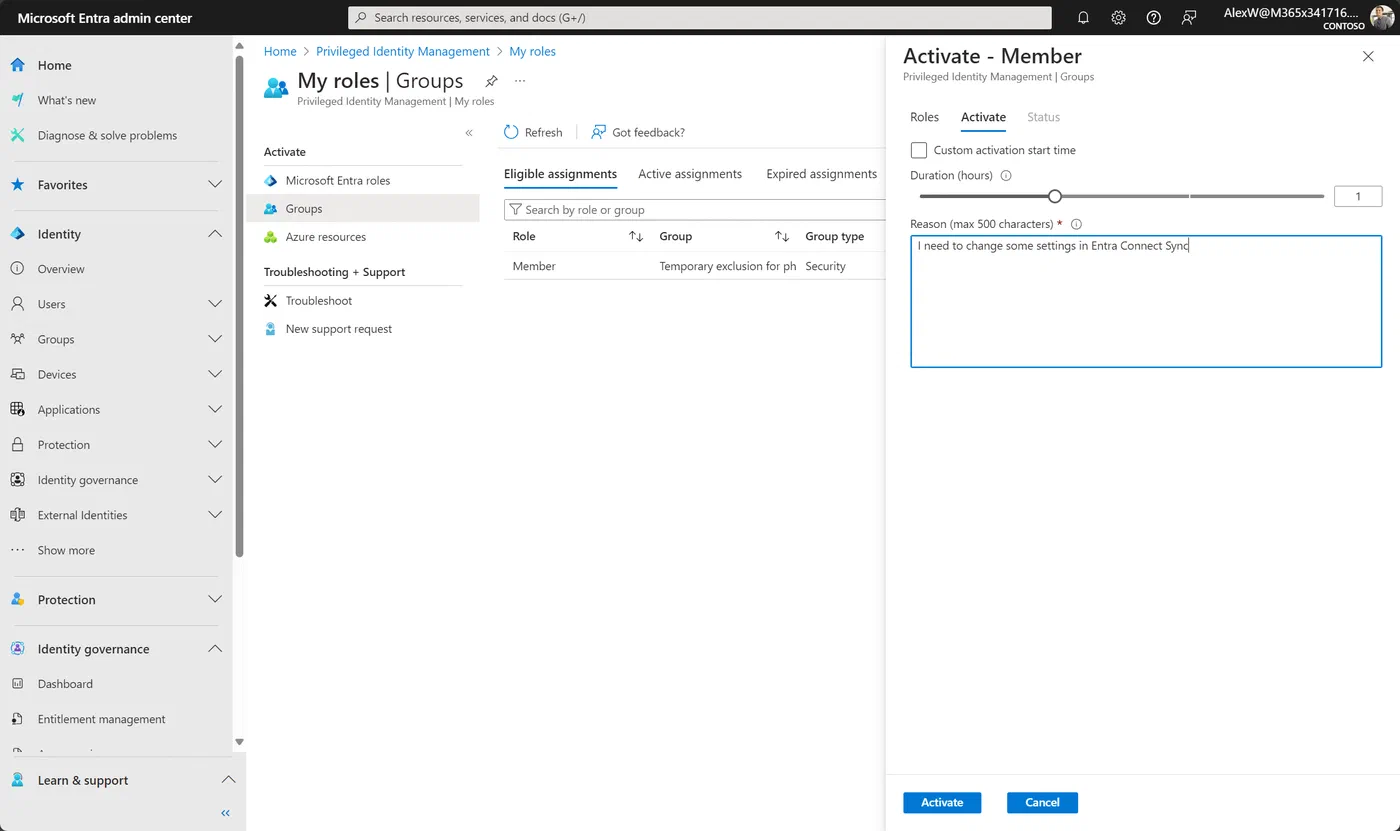The image size is (1400, 831).
Task: Pin the My roles blade
Action: pyautogui.click(x=491, y=81)
